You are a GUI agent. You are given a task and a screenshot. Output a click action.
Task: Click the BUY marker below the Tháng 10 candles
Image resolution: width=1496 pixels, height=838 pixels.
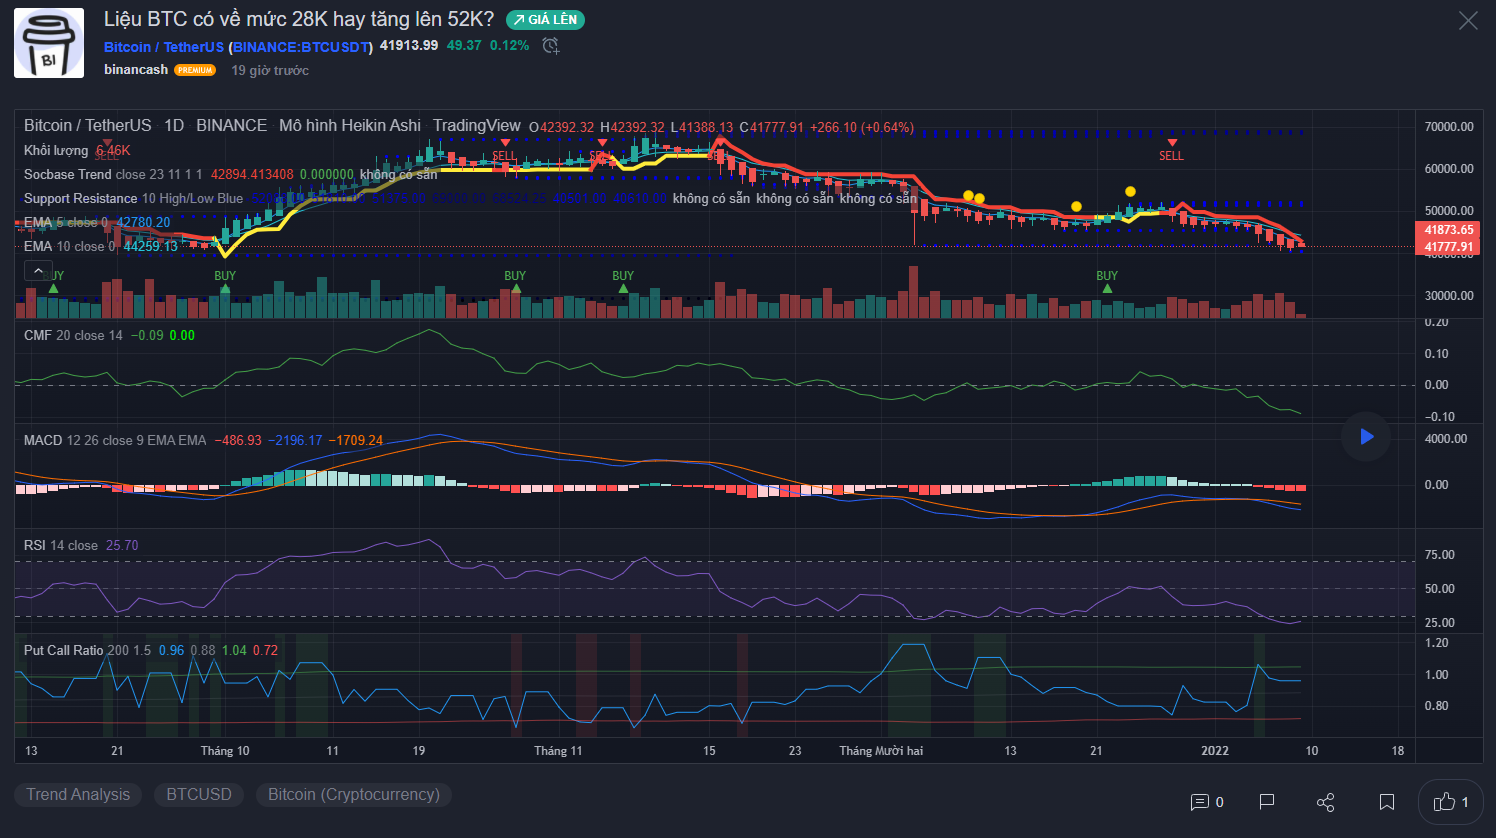(225, 282)
